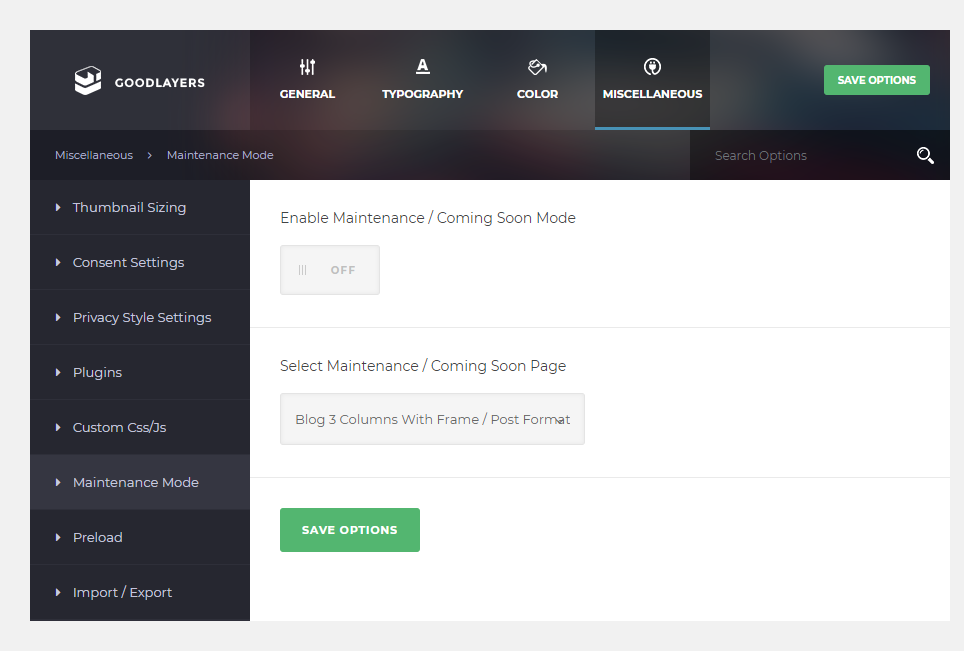Open Thumbnail Sizing section
The height and width of the screenshot is (651, 964).
coord(140,207)
